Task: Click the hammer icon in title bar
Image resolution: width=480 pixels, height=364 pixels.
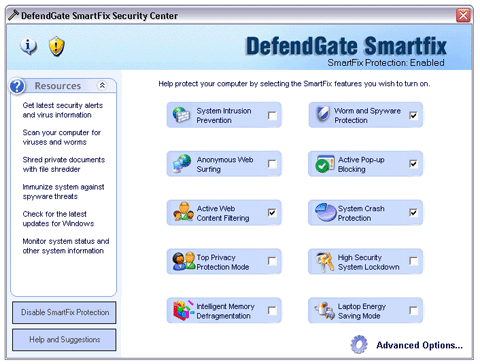Action: (13, 15)
